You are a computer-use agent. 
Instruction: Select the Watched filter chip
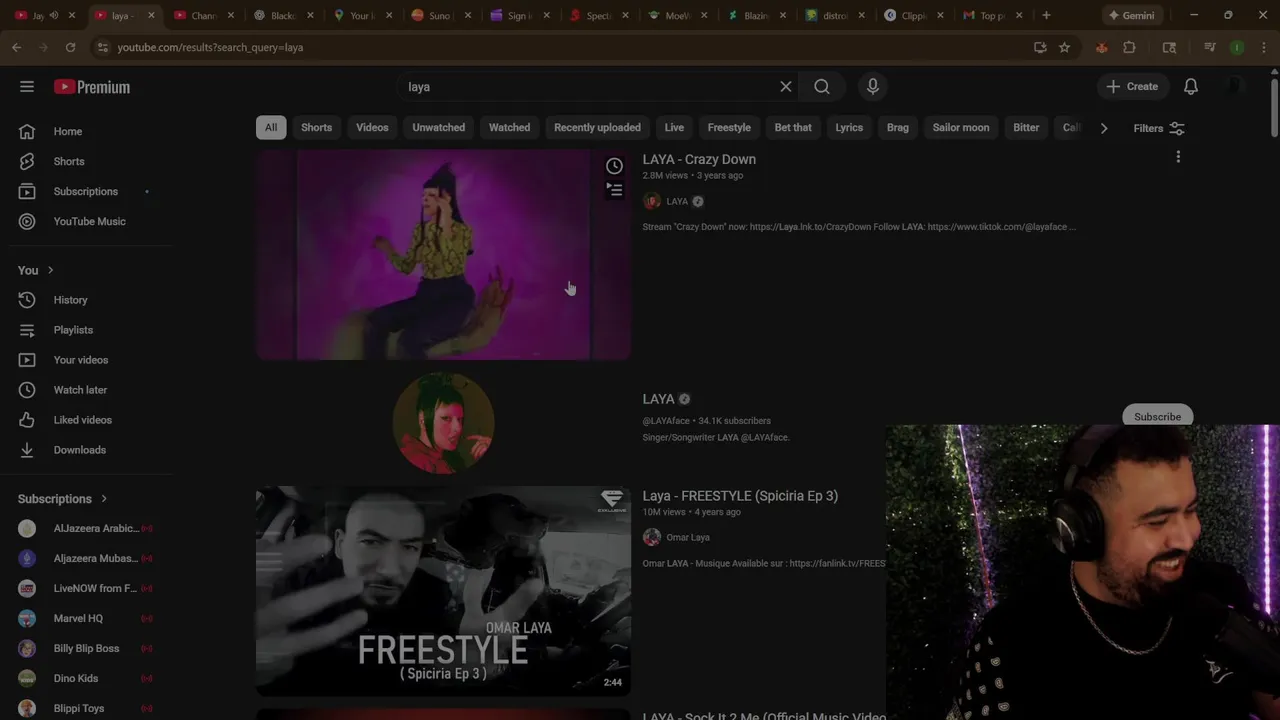click(509, 127)
